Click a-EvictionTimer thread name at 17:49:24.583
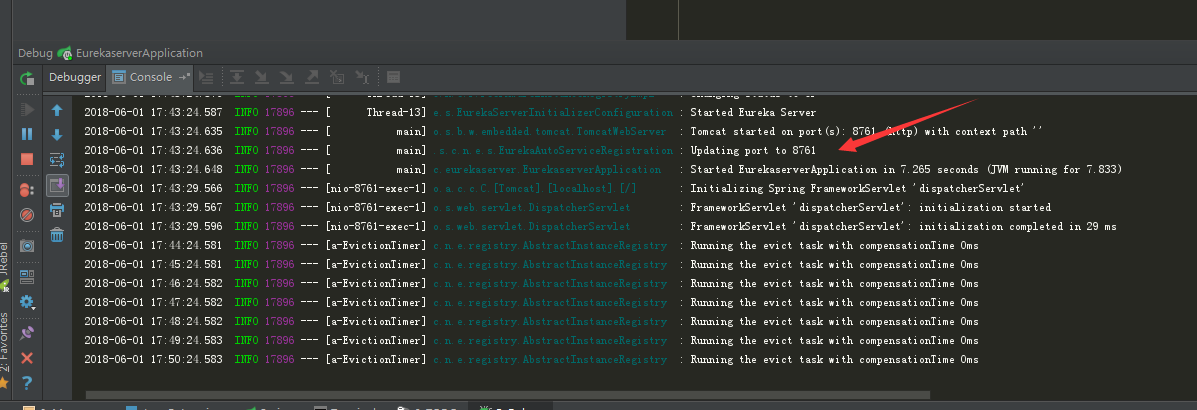 coord(376,341)
